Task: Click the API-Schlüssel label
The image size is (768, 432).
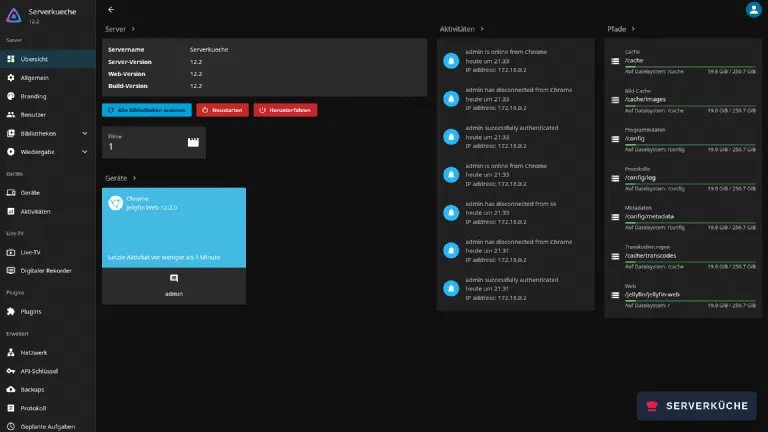Action: click(x=39, y=371)
